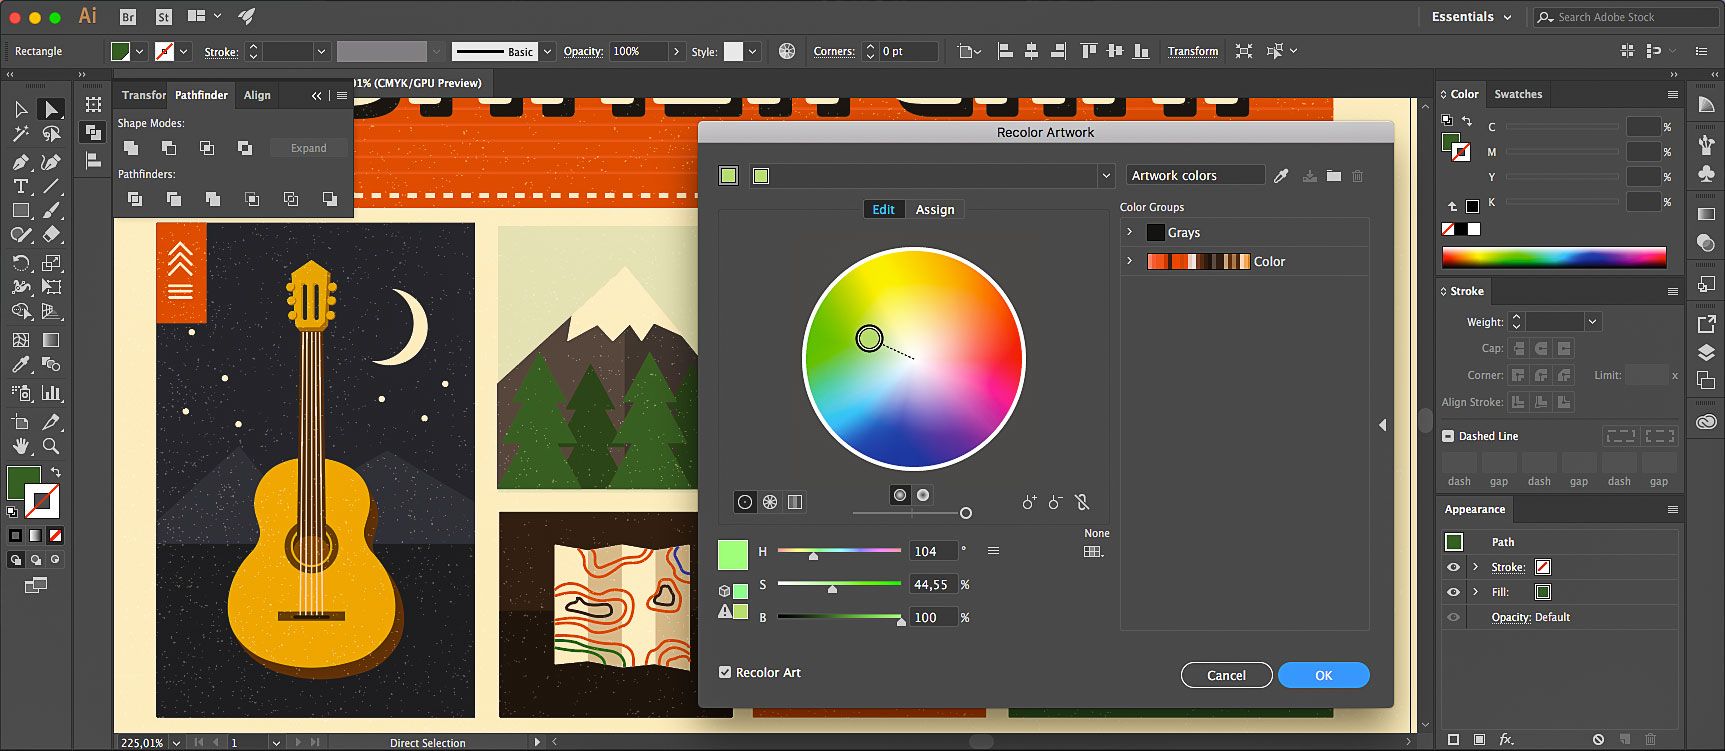Switch to the Align tab
1725x751 pixels.
257,95
